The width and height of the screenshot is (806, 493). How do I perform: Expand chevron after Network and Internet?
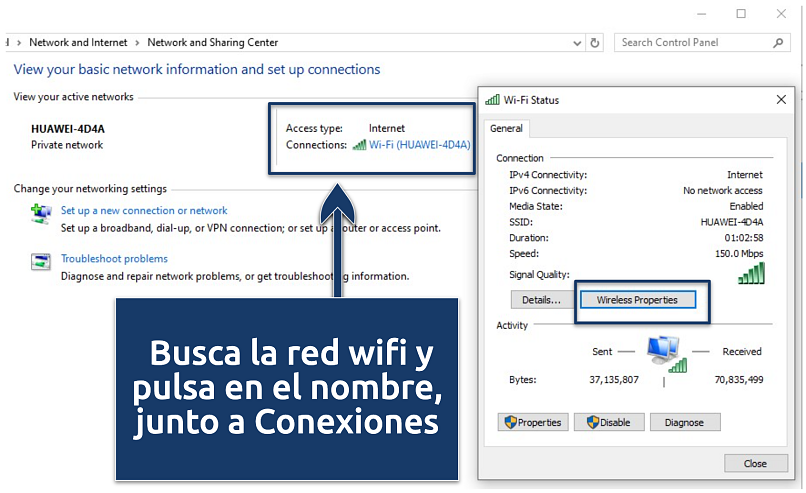tap(137, 43)
